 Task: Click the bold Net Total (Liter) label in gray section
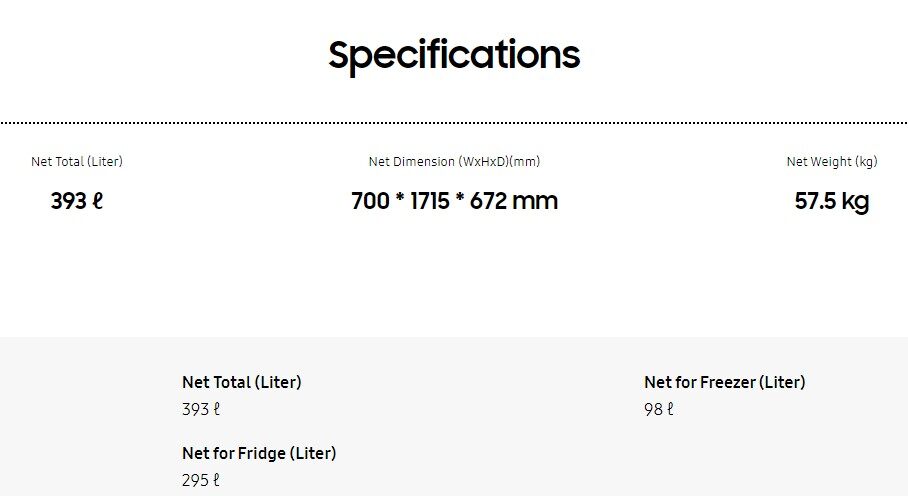tap(242, 382)
